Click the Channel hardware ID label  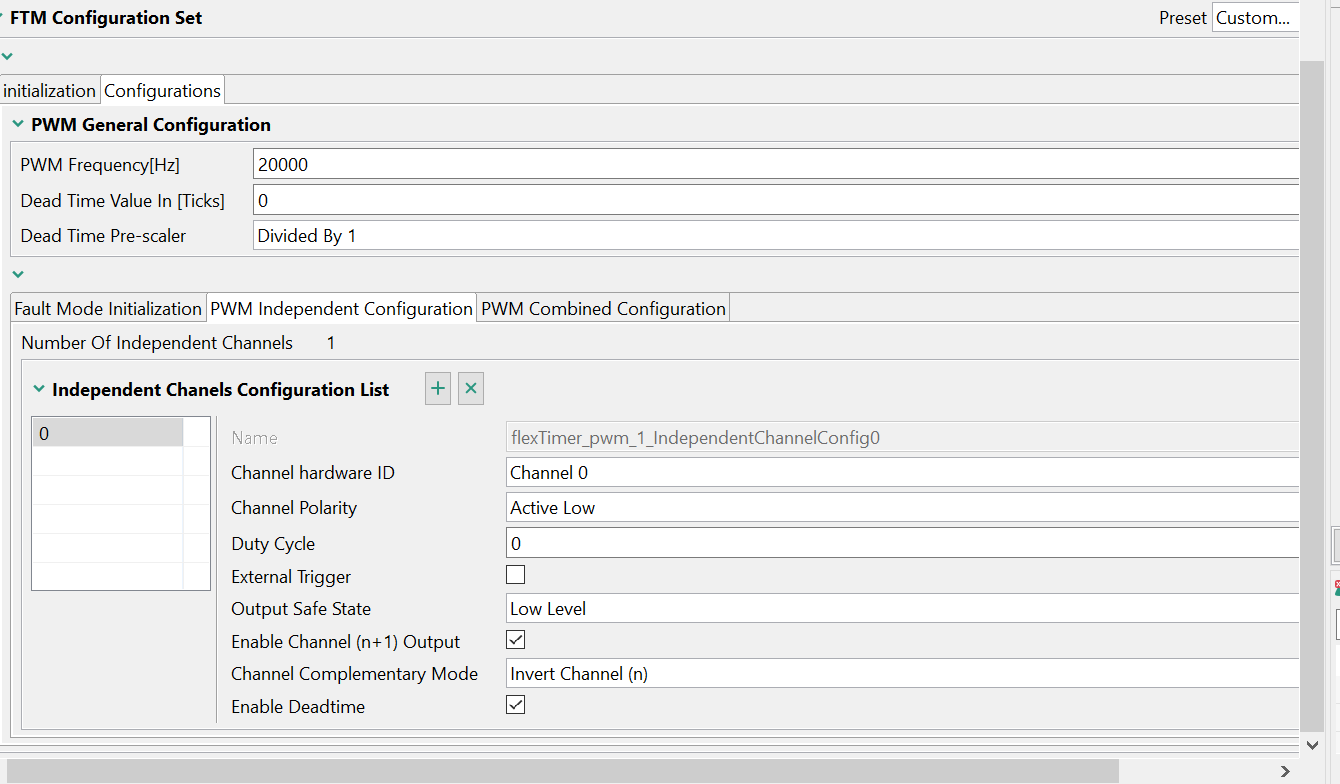click(313, 473)
